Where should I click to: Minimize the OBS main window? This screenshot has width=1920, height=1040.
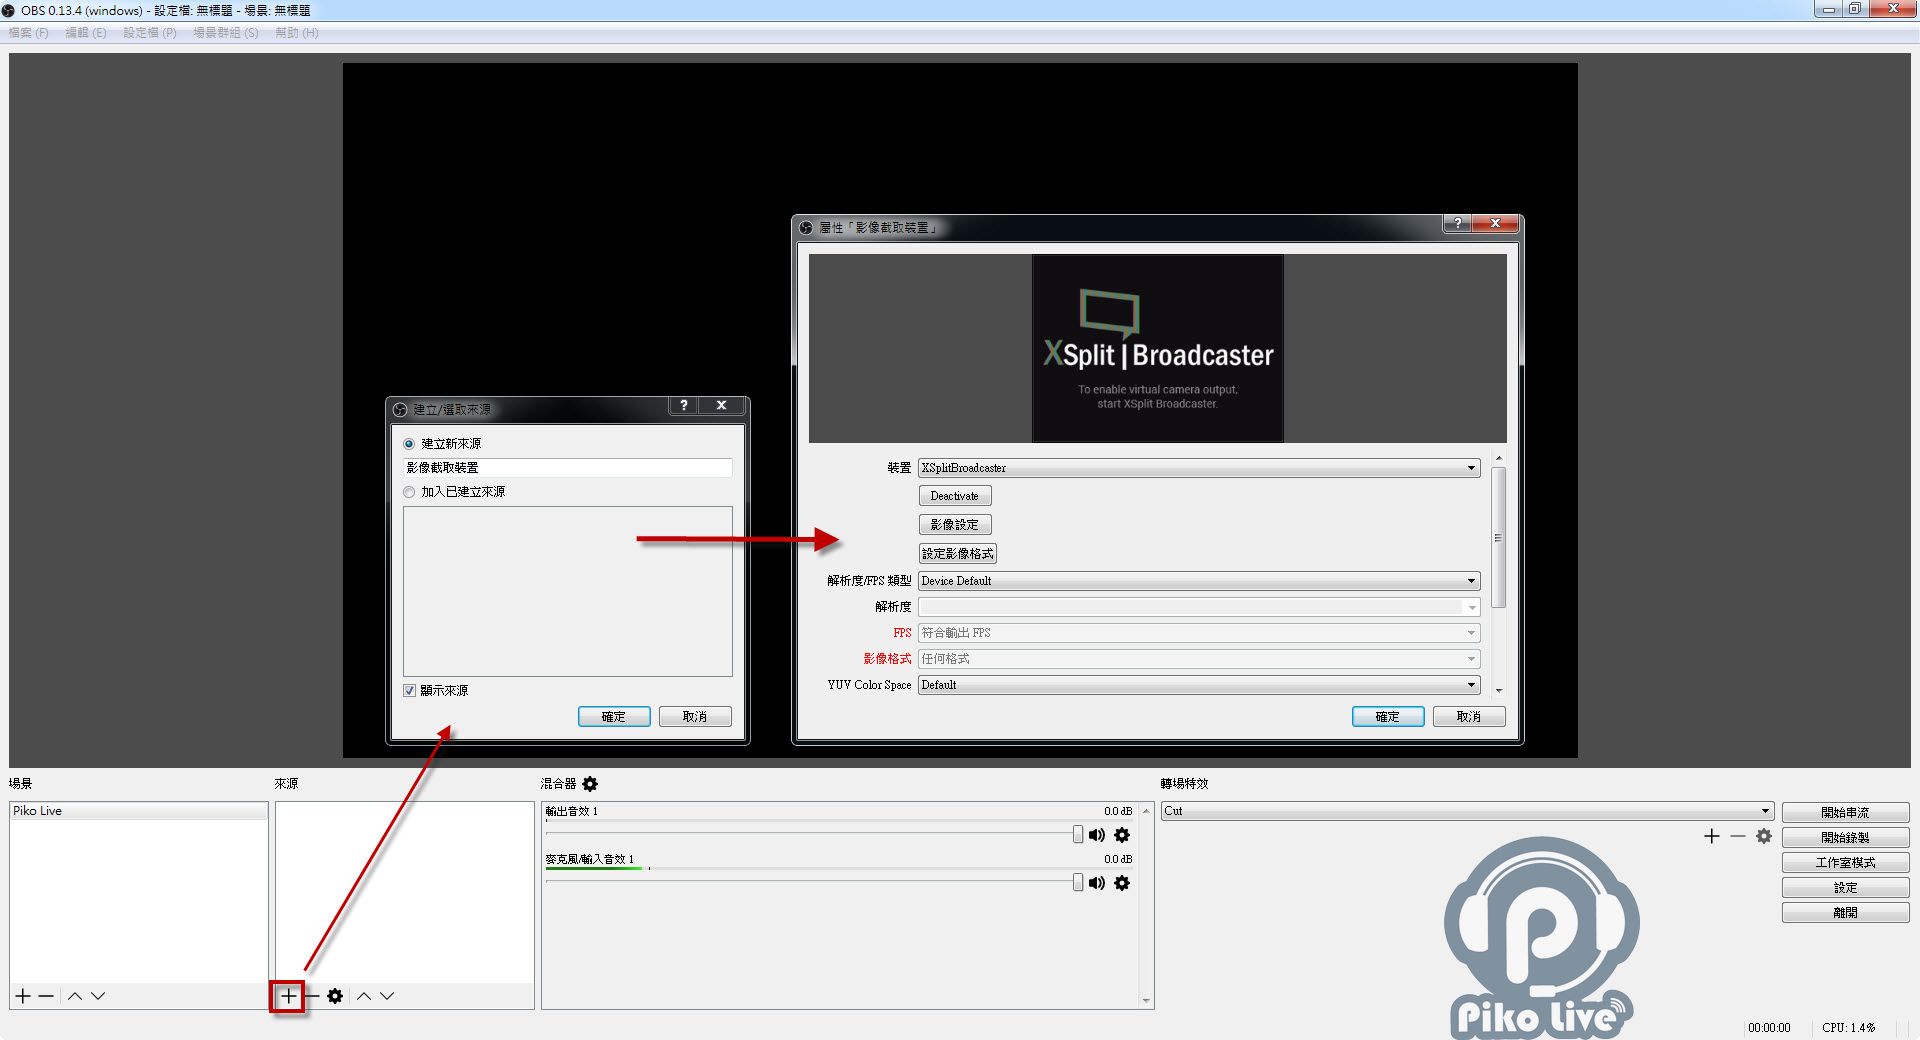(1828, 9)
